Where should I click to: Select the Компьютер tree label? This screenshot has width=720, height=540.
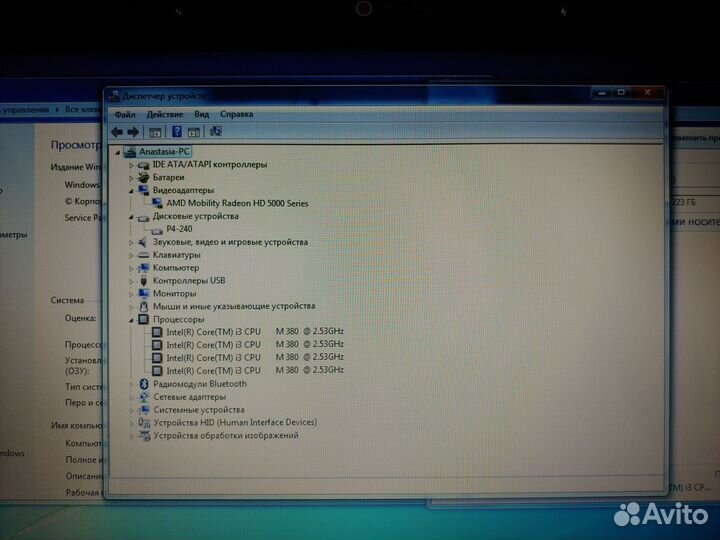coord(176,268)
